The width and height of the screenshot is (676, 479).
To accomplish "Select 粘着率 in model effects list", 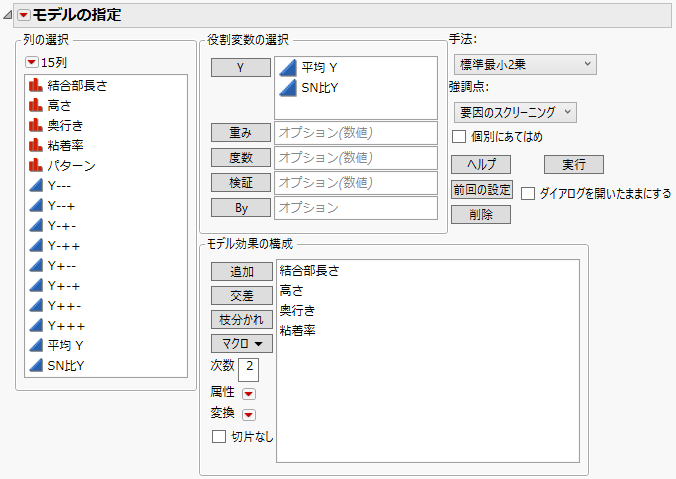I will tap(297, 331).
